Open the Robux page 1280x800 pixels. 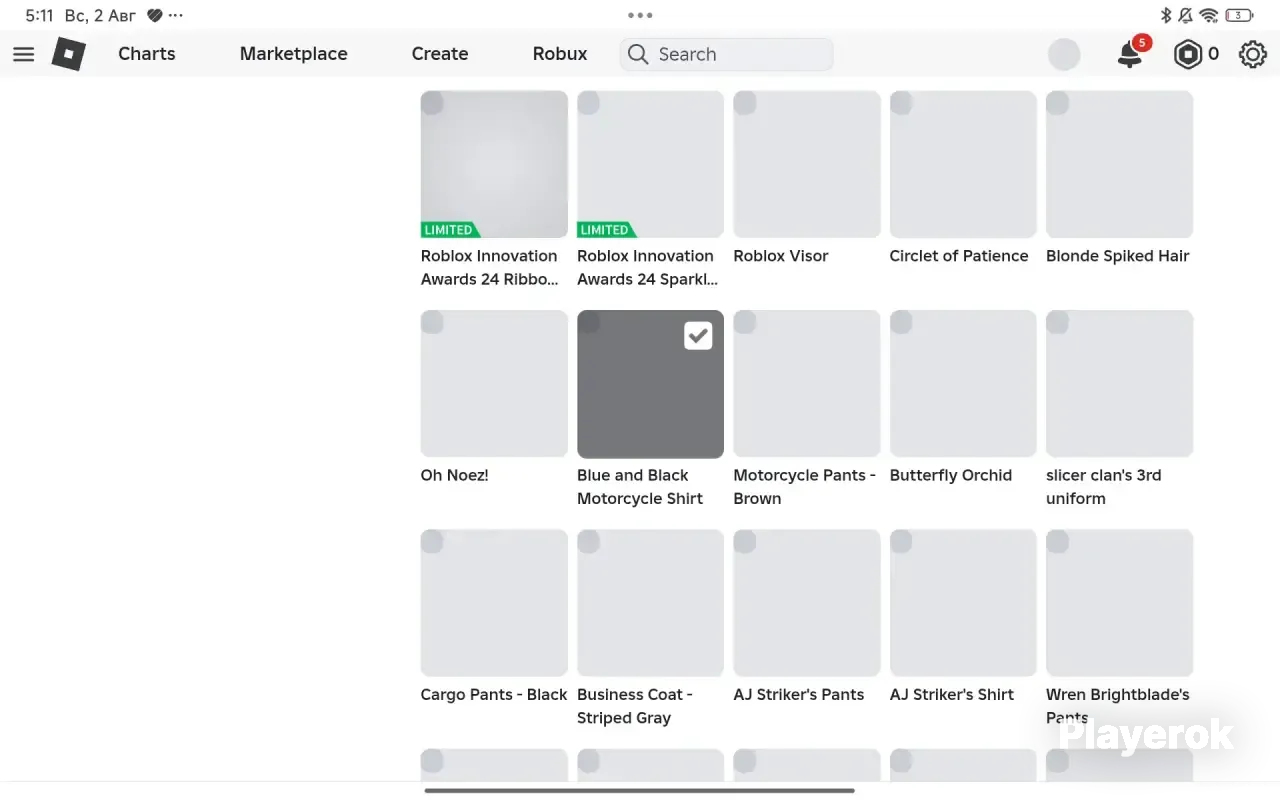coord(560,54)
